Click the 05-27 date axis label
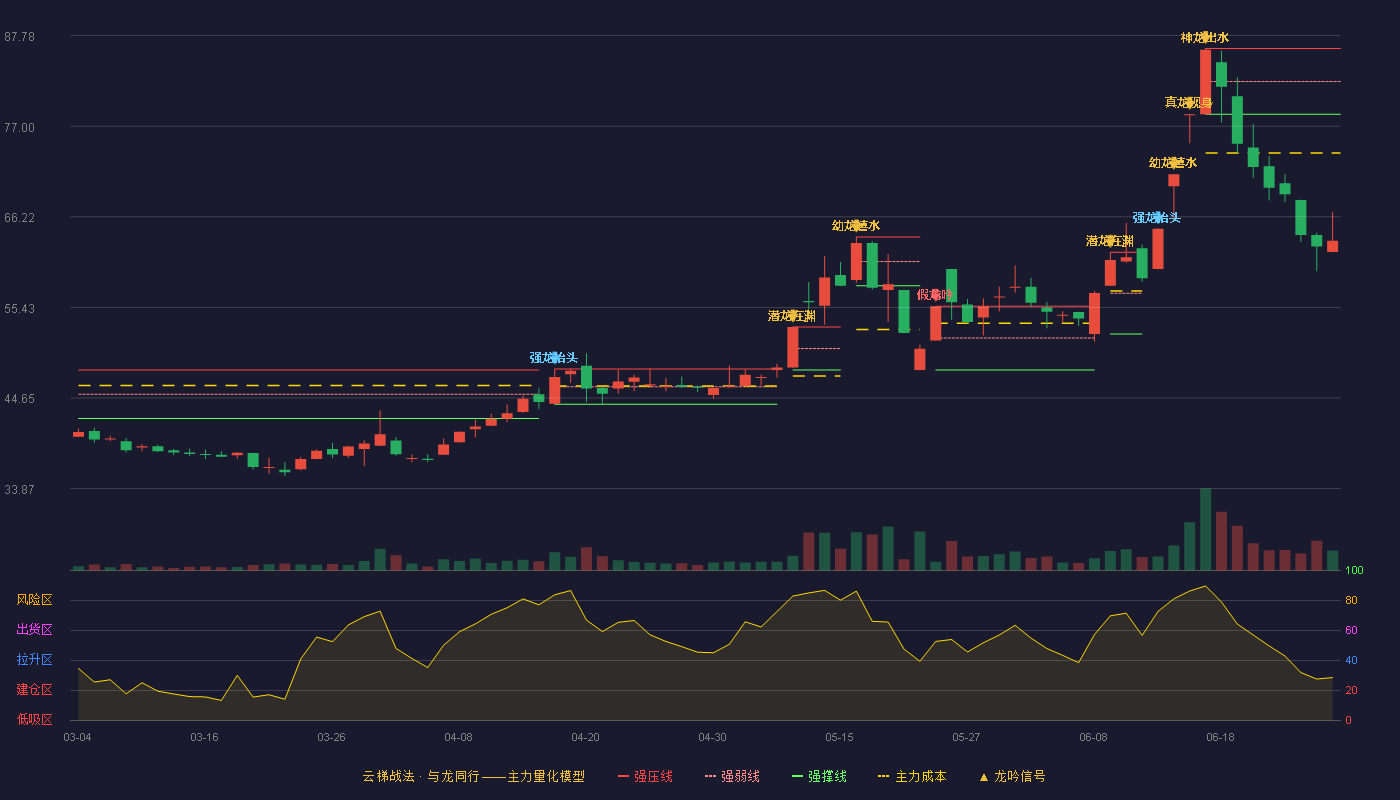This screenshot has height=800, width=1400. point(966,737)
